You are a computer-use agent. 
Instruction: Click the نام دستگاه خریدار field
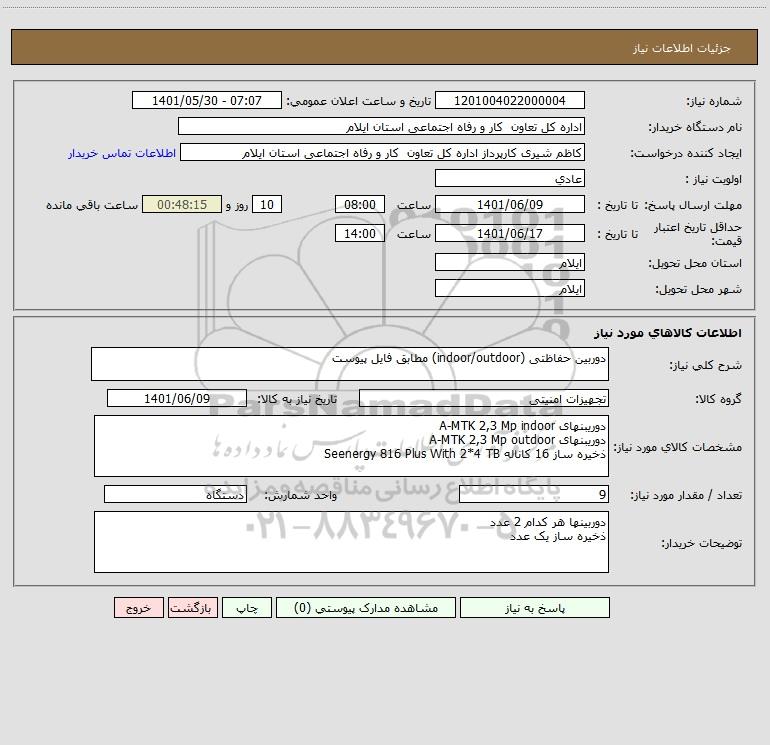pos(381,127)
